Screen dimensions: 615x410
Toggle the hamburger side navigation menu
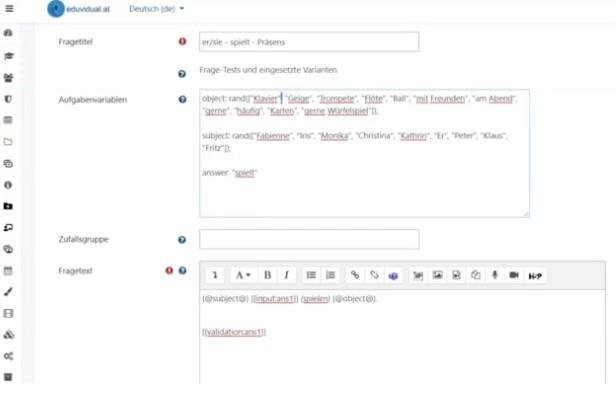coord(9,9)
